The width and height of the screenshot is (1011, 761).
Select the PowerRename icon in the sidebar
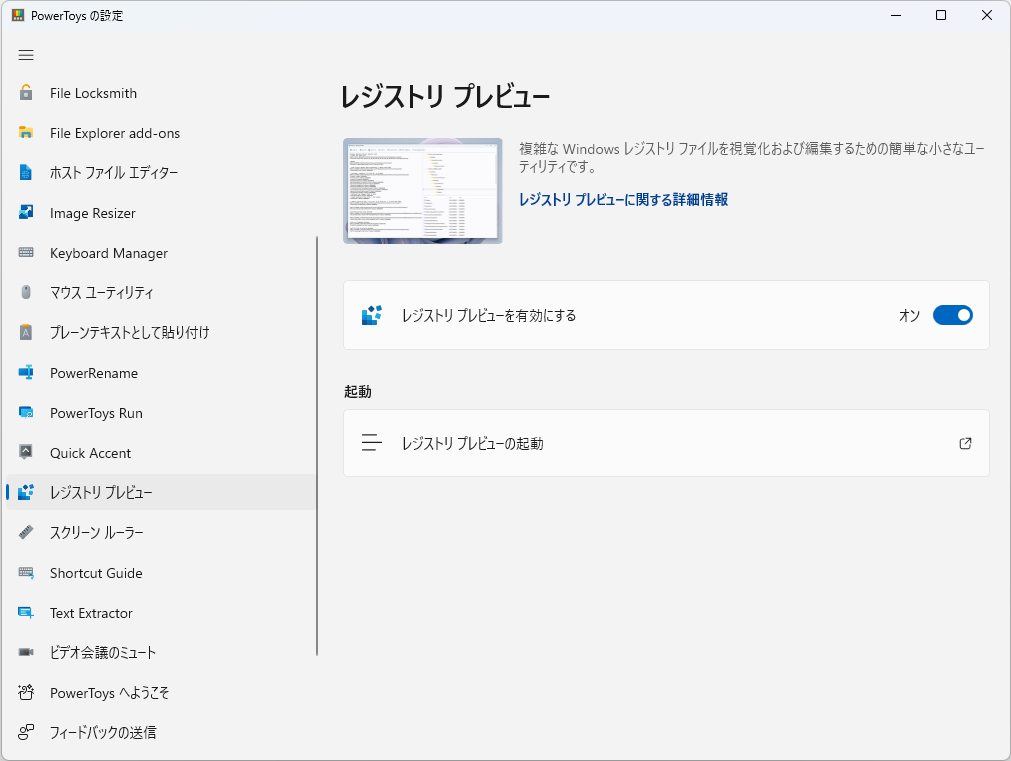pyautogui.click(x=26, y=373)
